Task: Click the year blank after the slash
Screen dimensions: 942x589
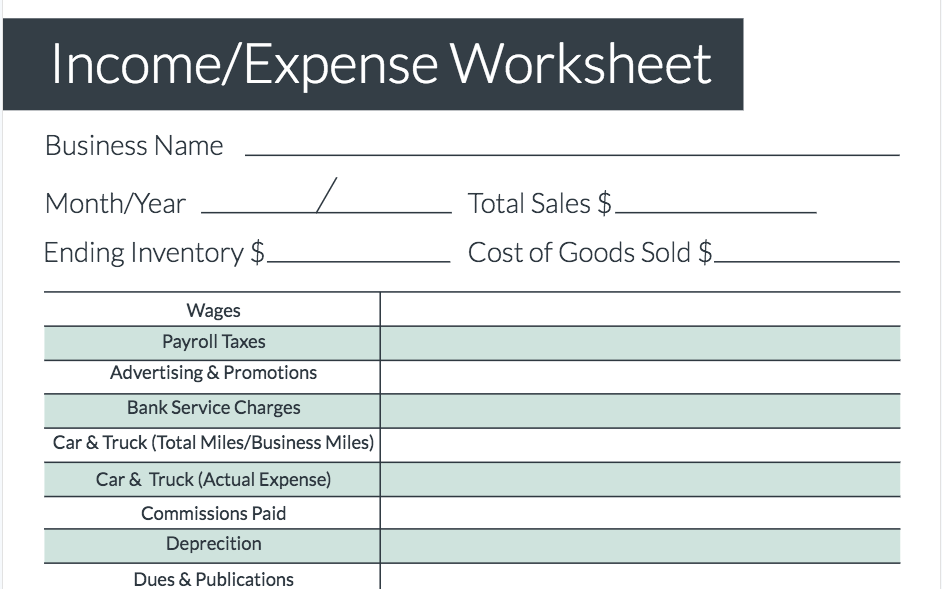Action: (392, 203)
